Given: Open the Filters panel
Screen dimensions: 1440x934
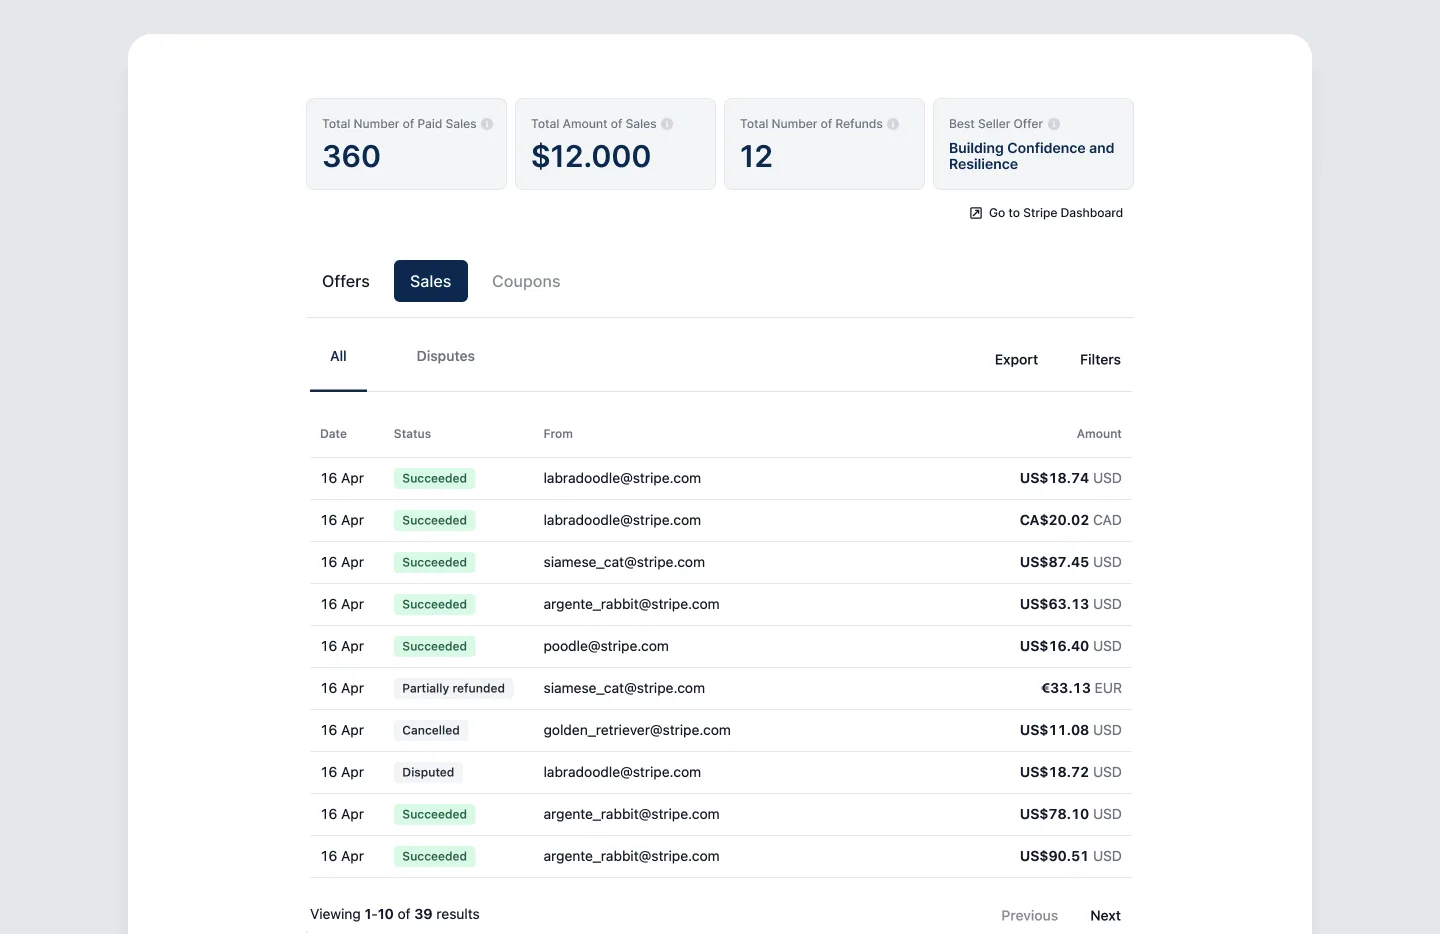Looking at the screenshot, I should [1100, 359].
